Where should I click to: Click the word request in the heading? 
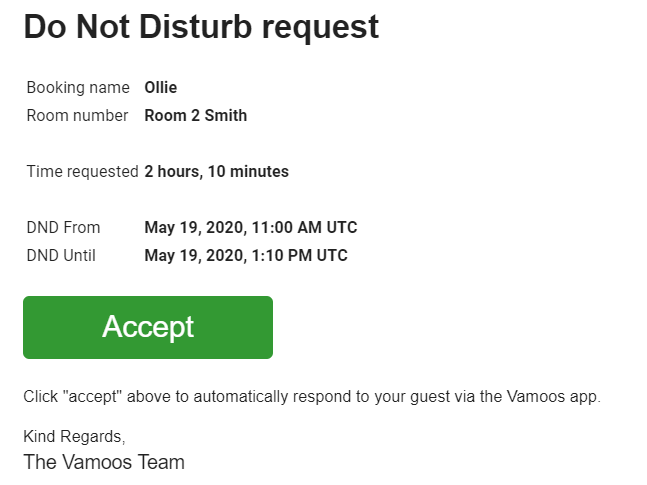[320, 29]
